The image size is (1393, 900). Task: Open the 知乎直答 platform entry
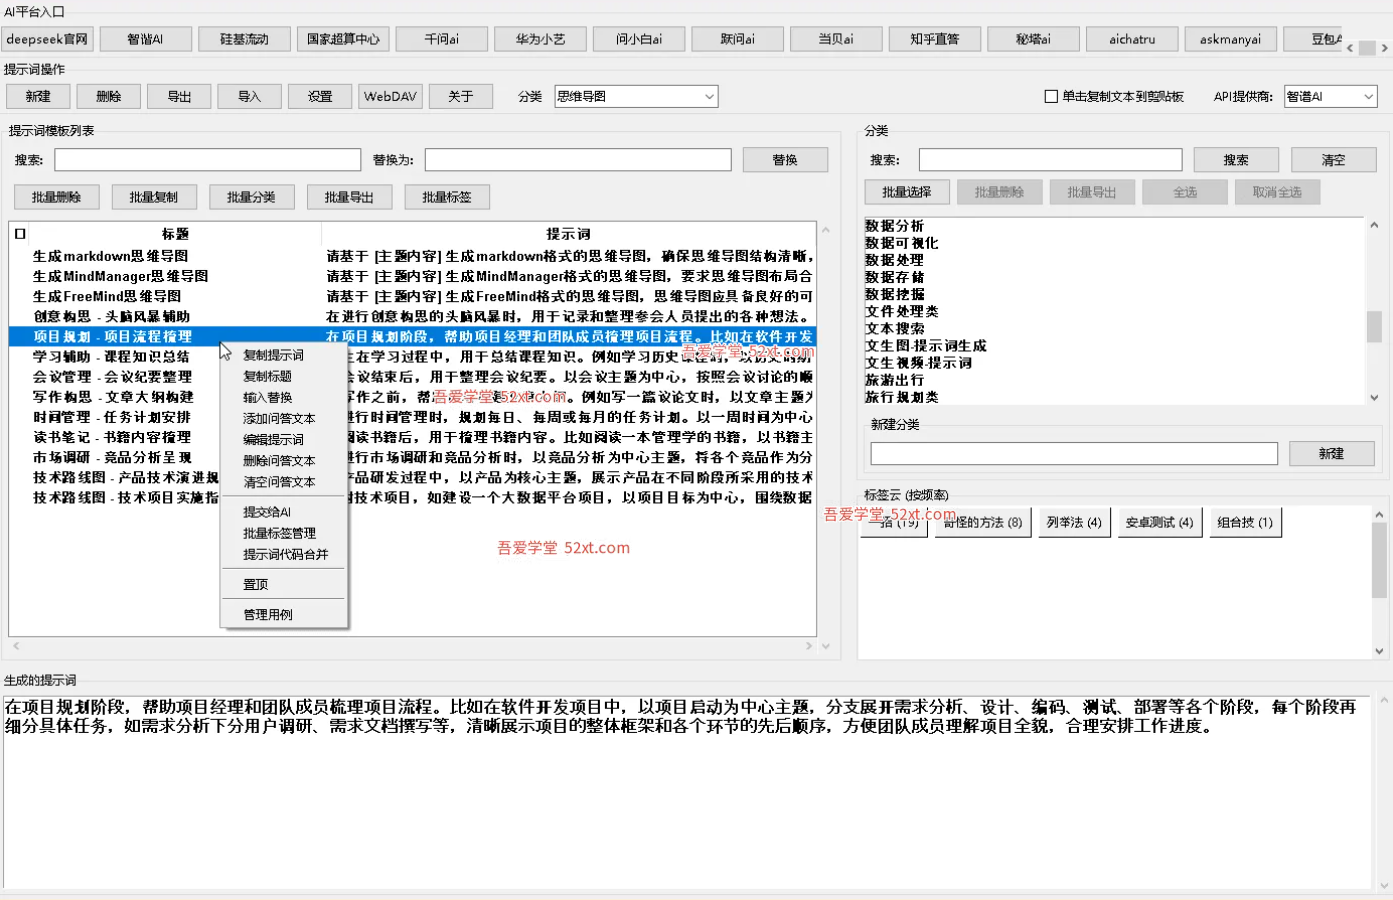pyautogui.click(x=935, y=39)
